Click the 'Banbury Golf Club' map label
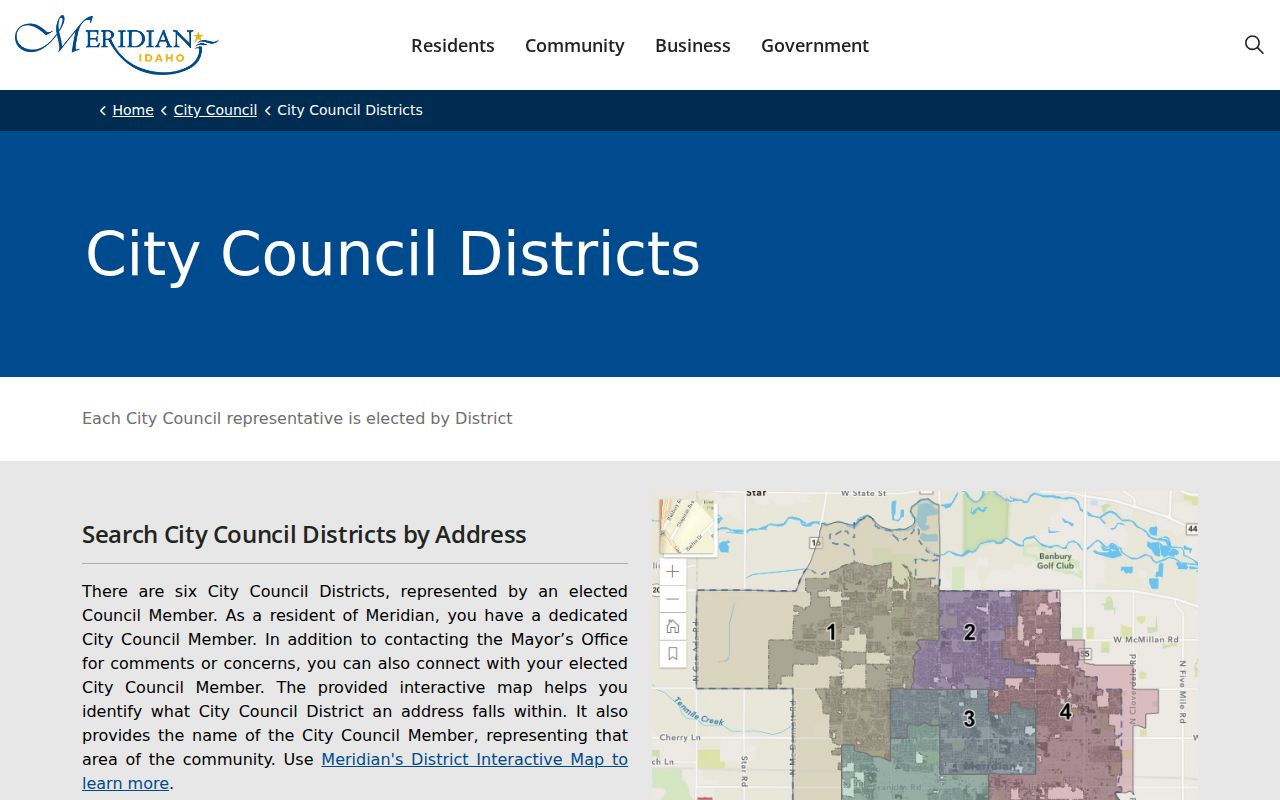The width and height of the screenshot is (1280, 800). click(x=1055, y=561)
